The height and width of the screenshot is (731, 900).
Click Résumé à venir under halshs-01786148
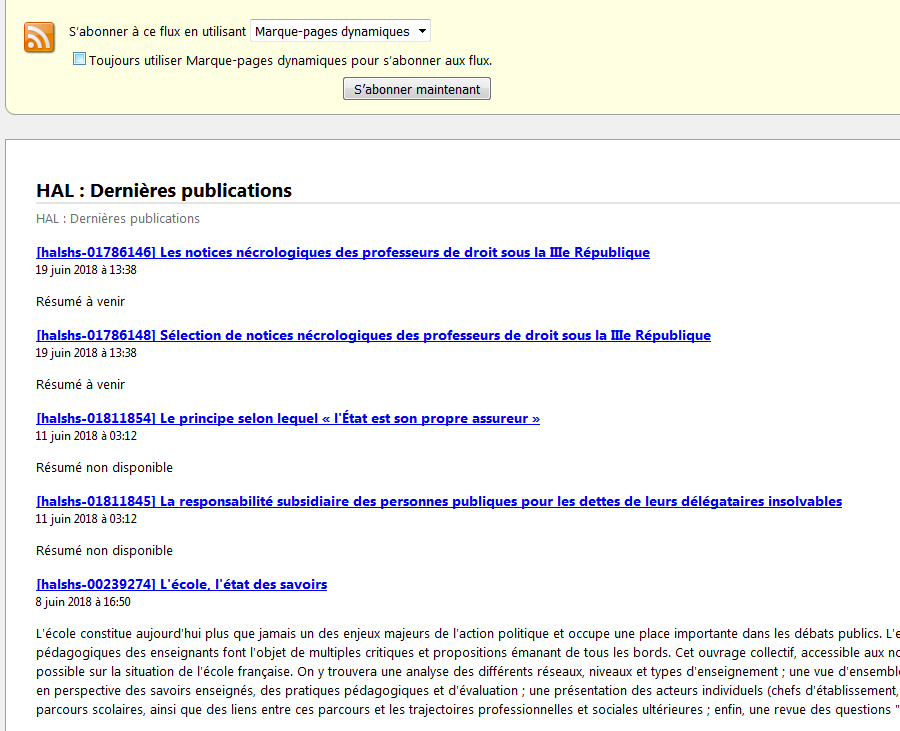80,384
